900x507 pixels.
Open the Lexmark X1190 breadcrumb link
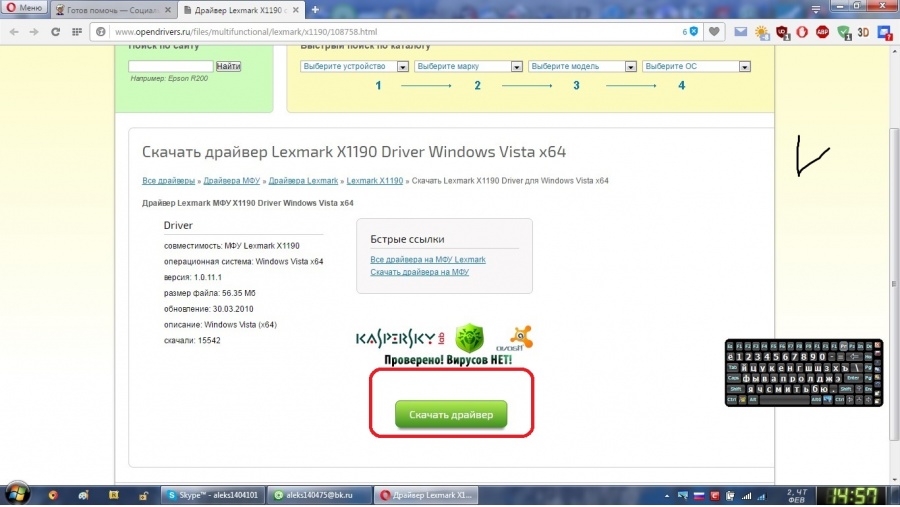(375, 181)
